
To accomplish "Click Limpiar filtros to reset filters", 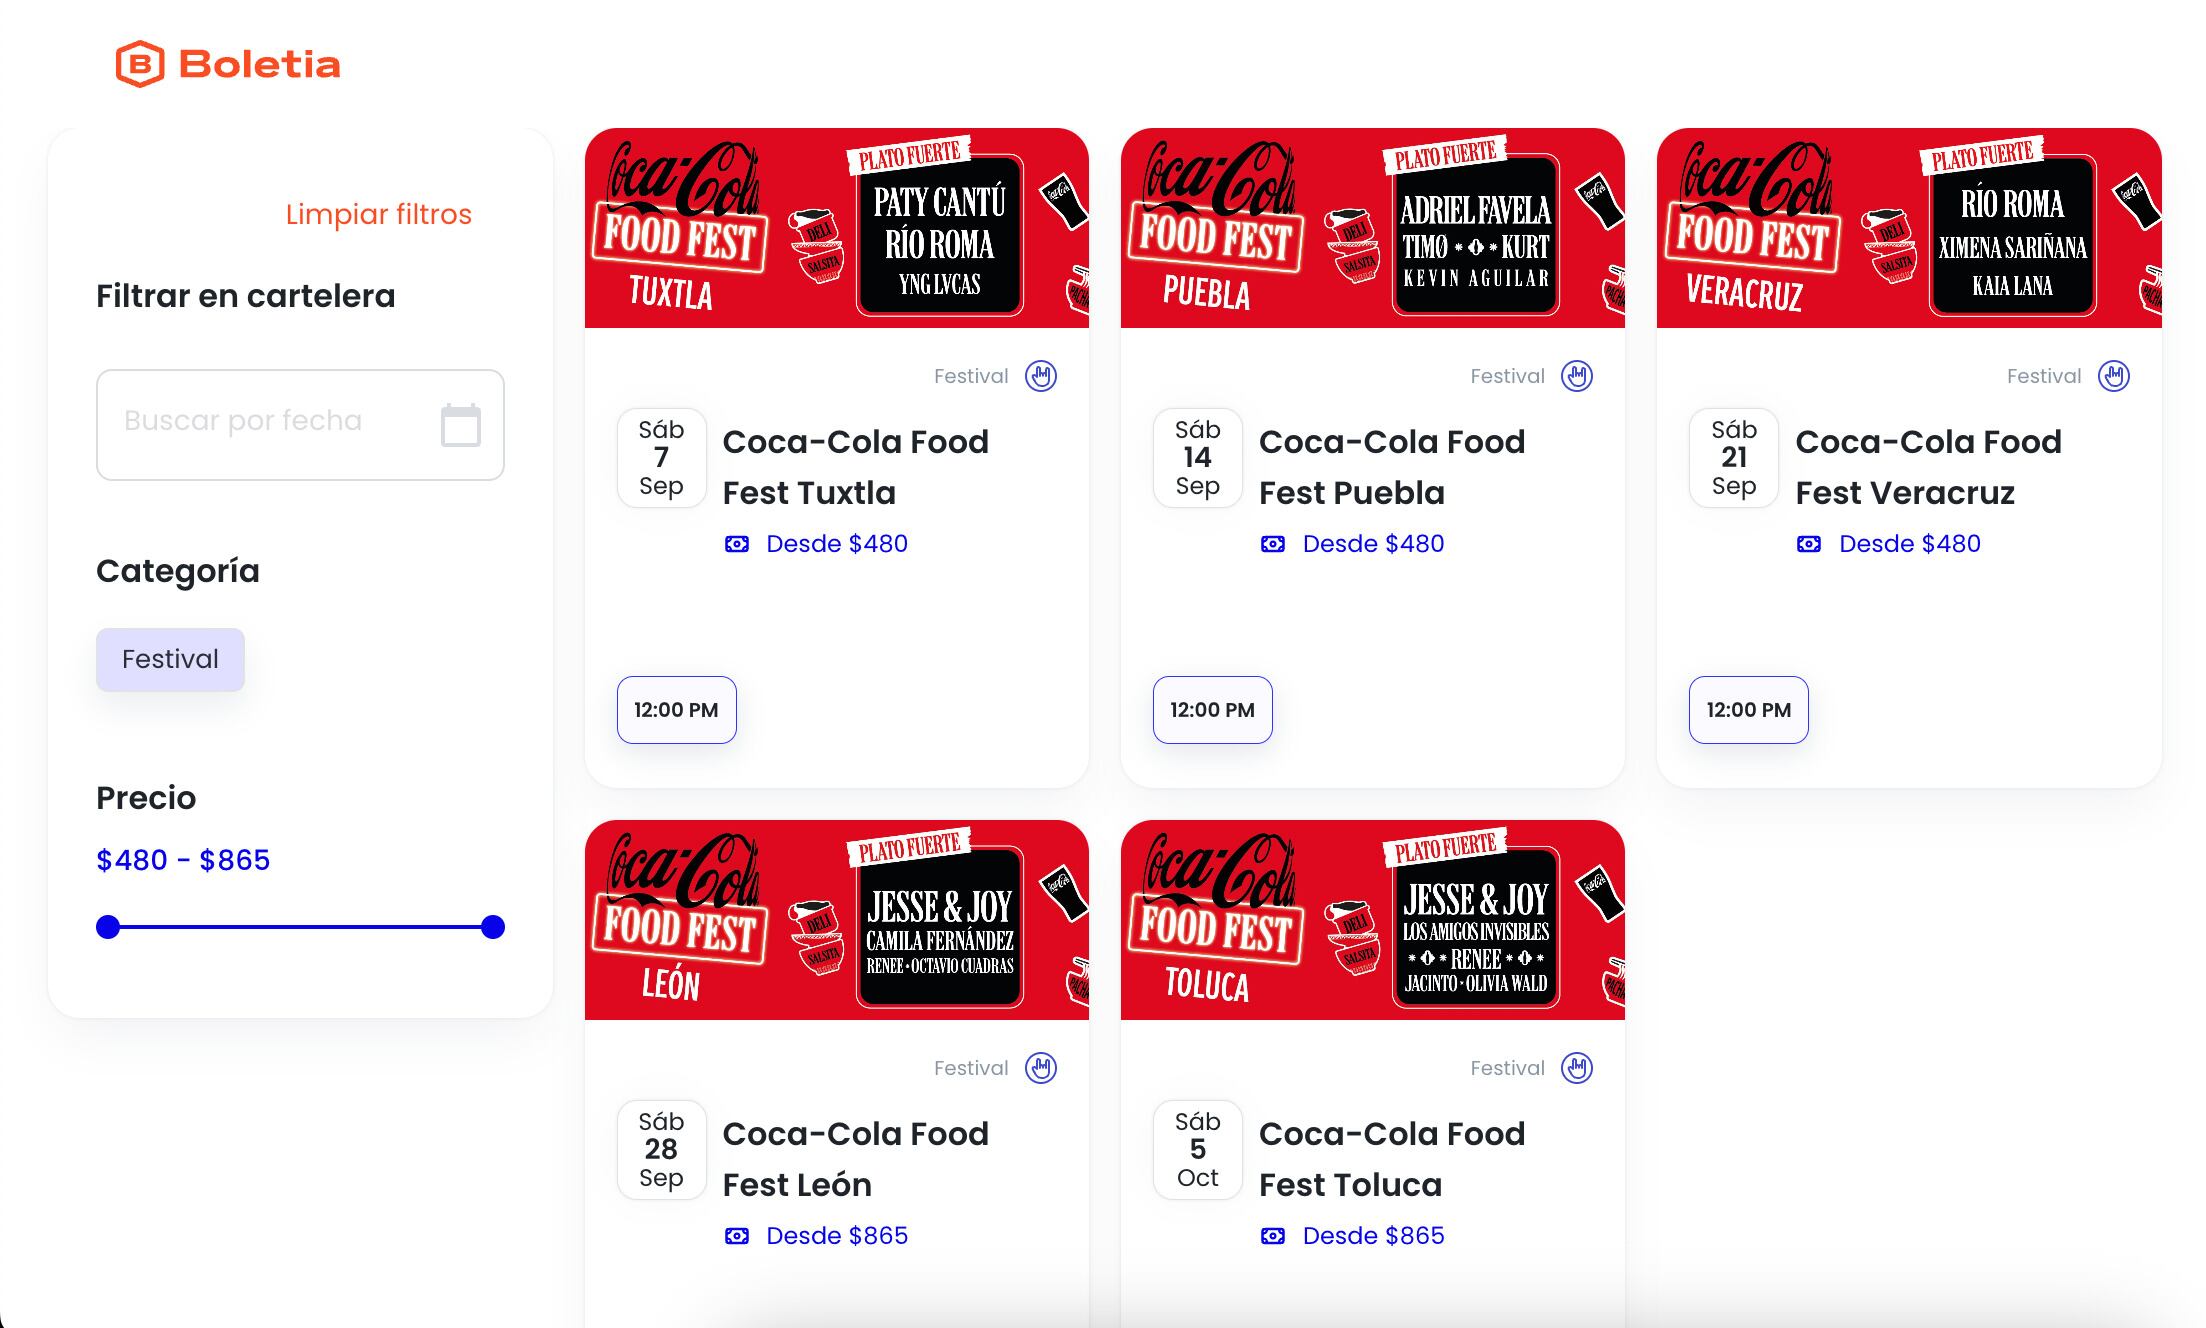I will point(378,214).
